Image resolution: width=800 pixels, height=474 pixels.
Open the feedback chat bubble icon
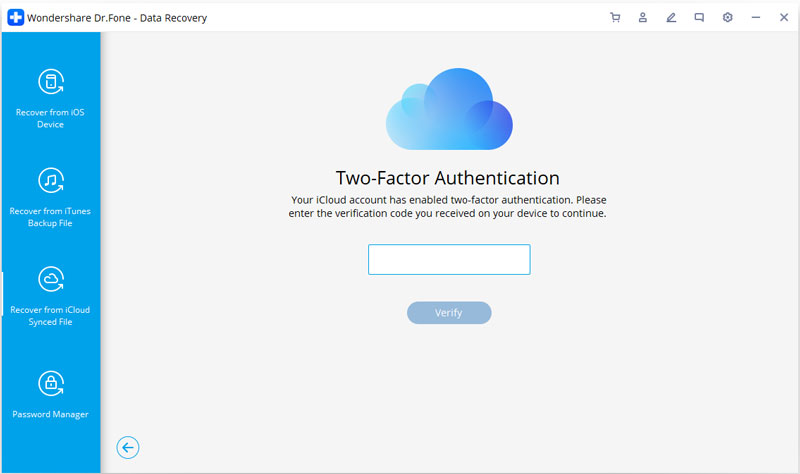pyautogui.click(x=699, y=17)
